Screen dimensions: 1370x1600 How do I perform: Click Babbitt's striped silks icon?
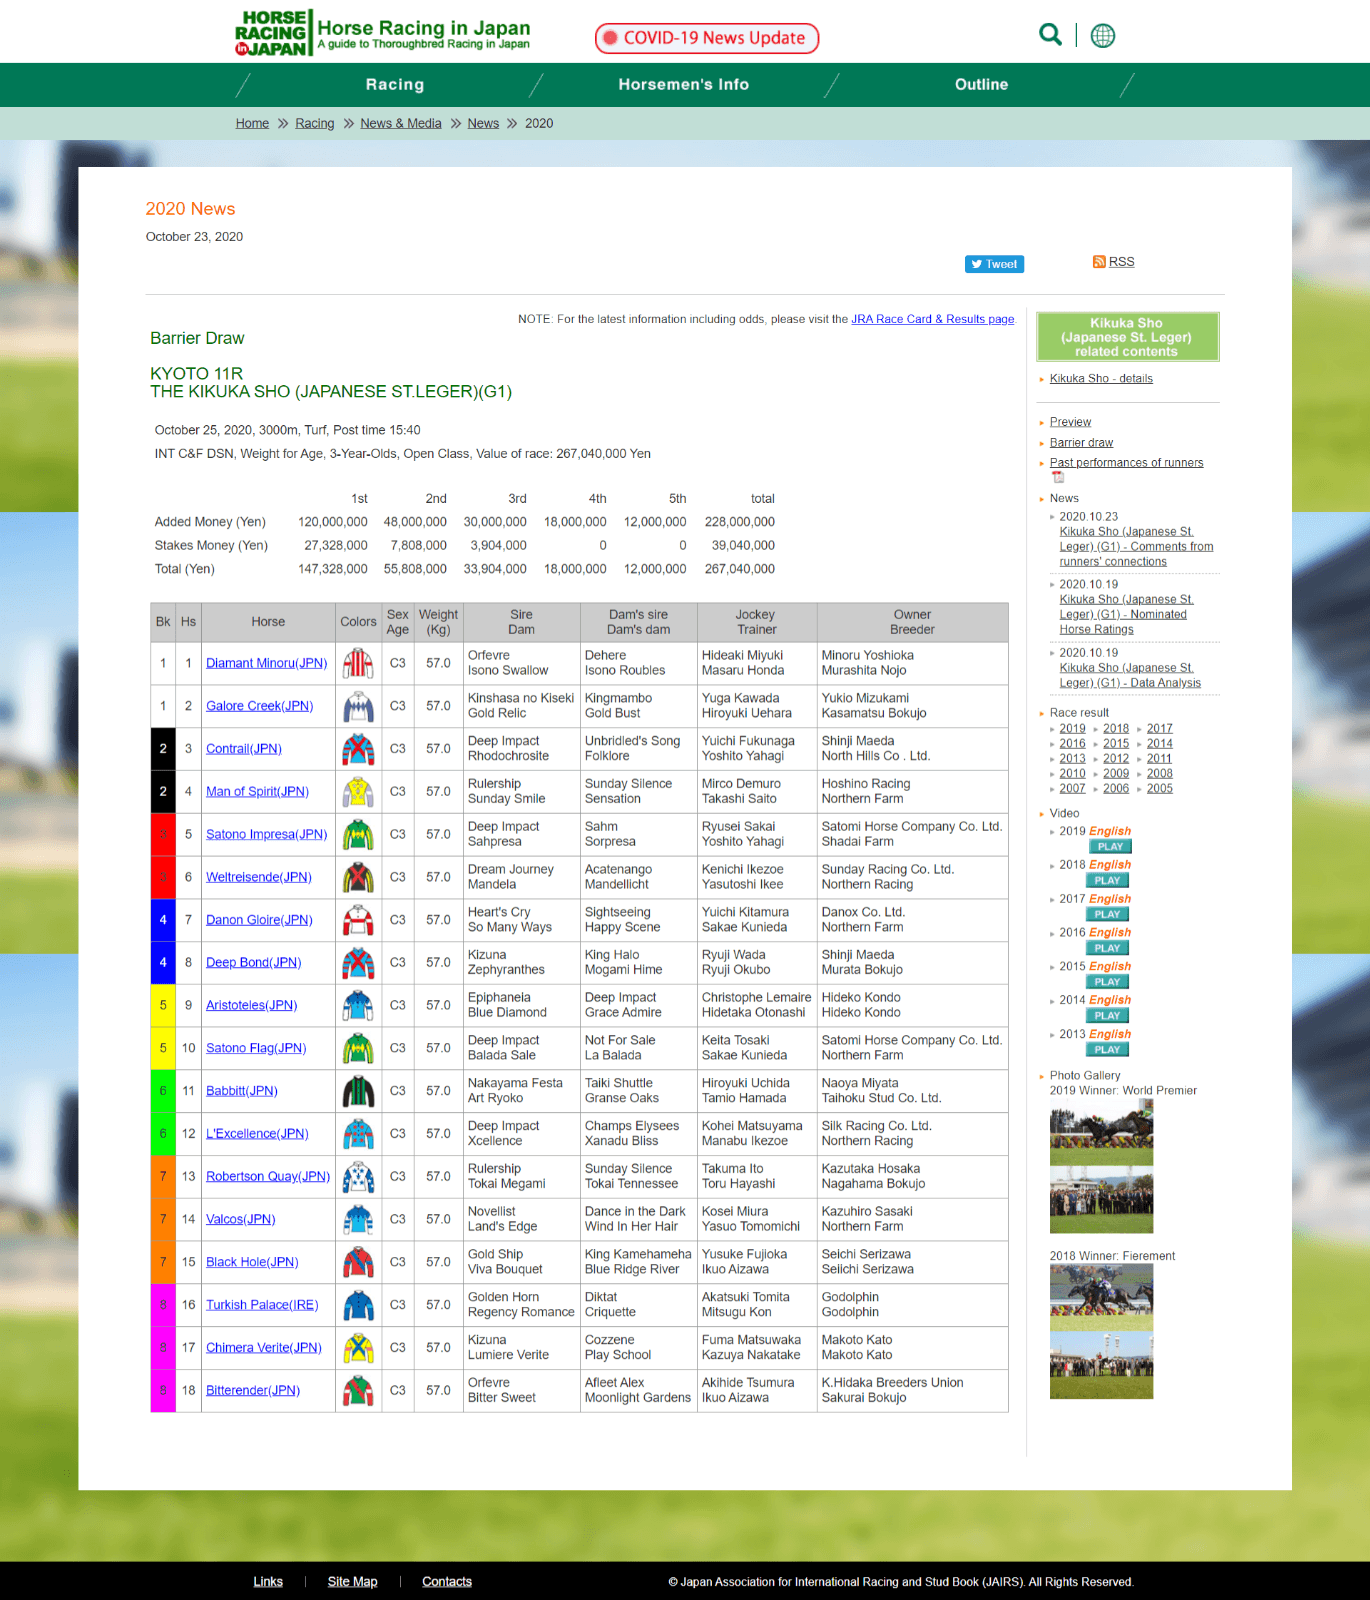358,1091
